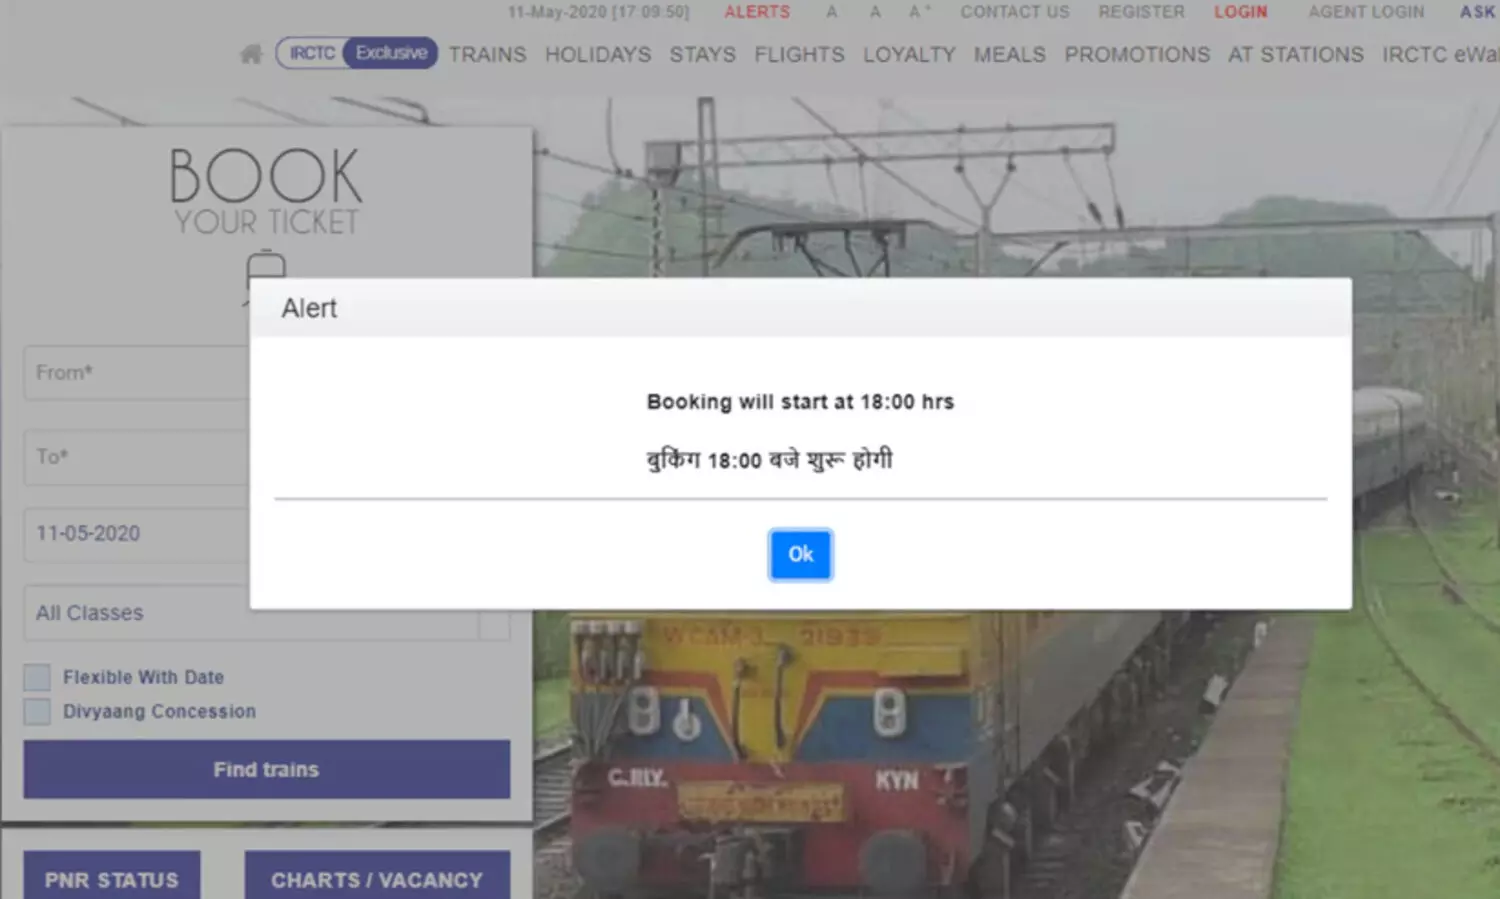Select the largest font size A+

pyautogui.click(x=918, y=12)
